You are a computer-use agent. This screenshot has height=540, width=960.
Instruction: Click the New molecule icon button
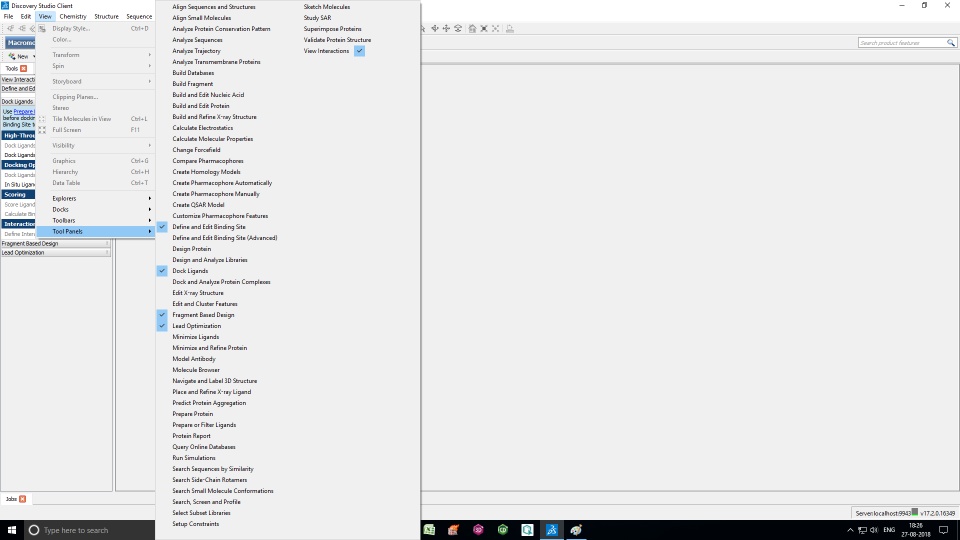tap(12, 56)
